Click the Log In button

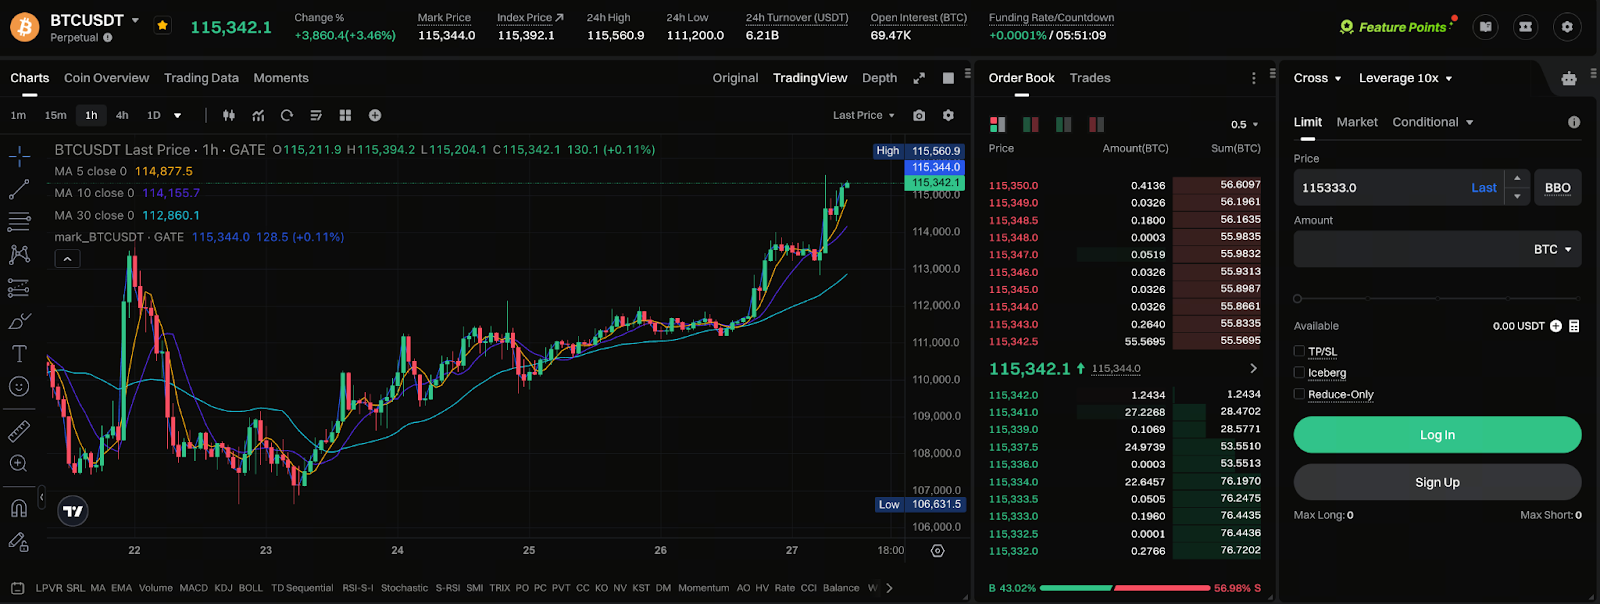click(1437, 435)
